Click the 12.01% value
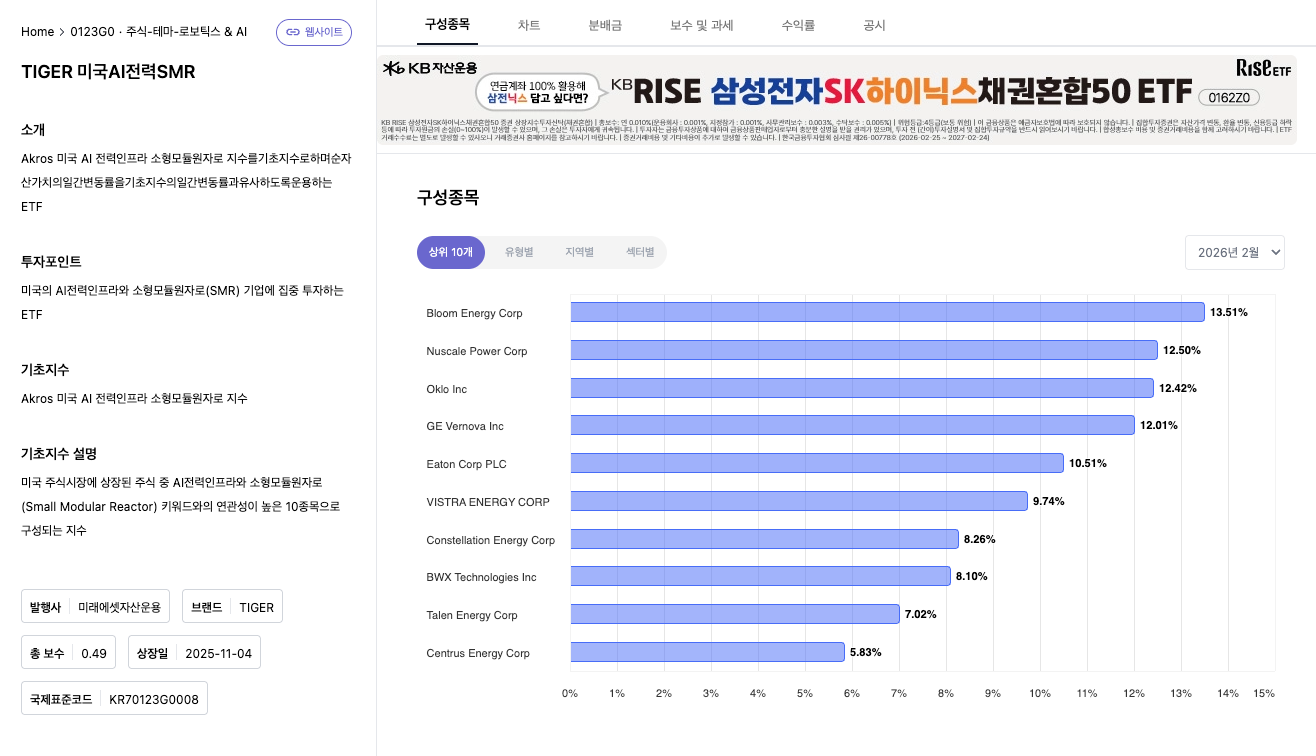The image size is (1316, 756). pyautogui.click(x=1159, y=425)
